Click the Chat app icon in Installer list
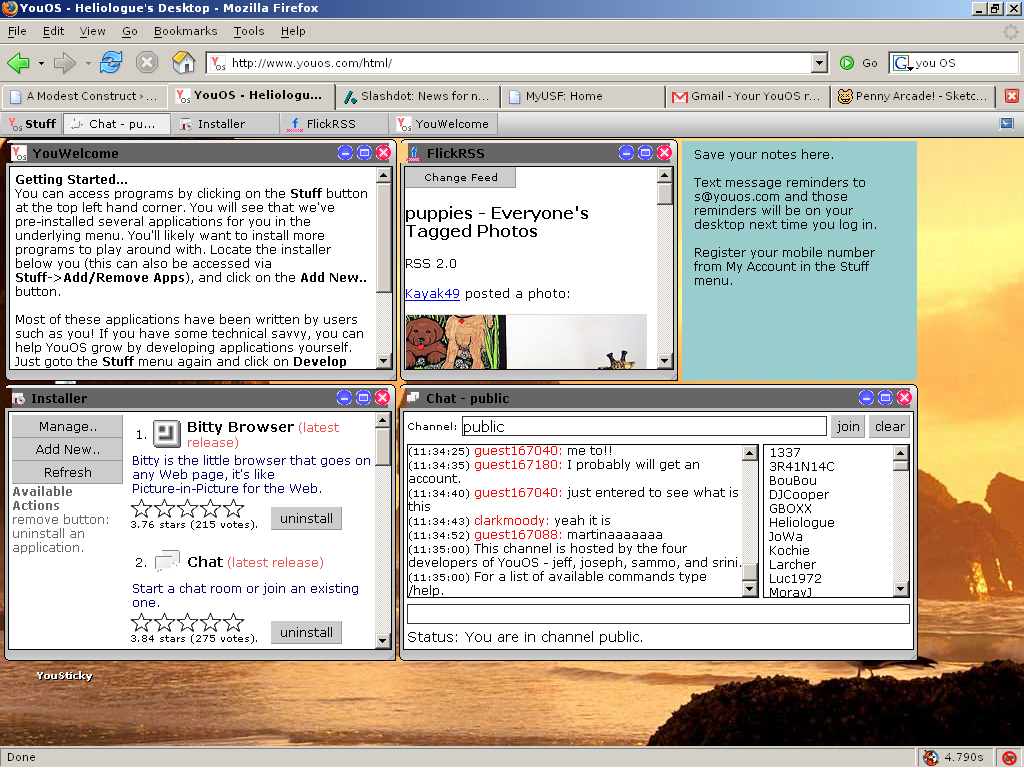This screenshot has height=768, width=1024. click(x=167, y=562)
